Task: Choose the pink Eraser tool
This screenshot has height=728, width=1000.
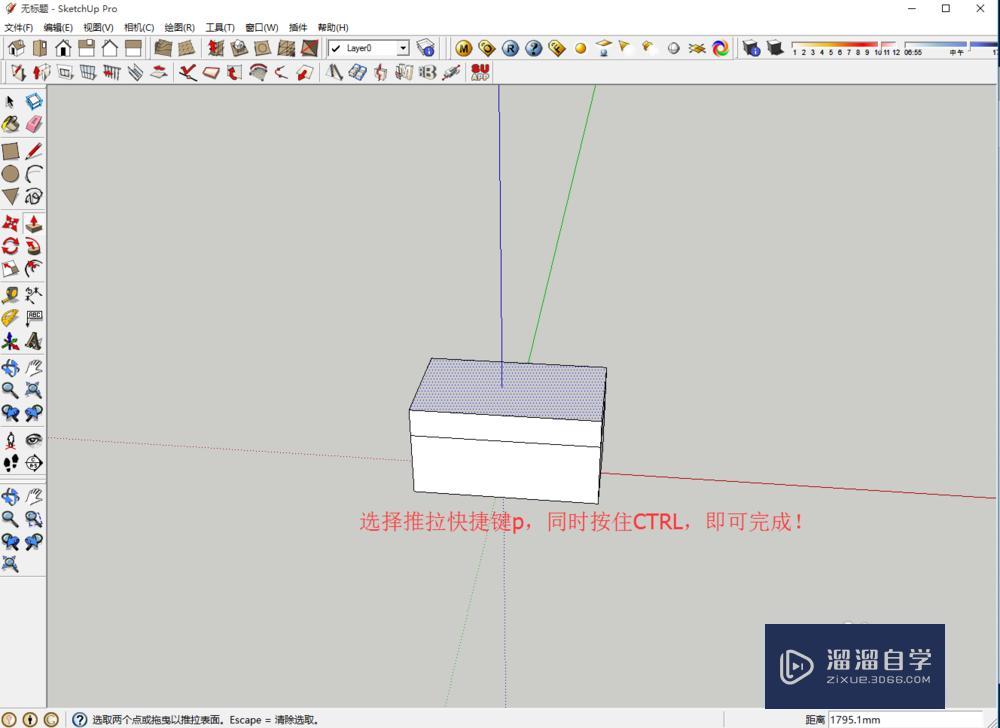Action: pyautogui.click(x=34, y=124)
